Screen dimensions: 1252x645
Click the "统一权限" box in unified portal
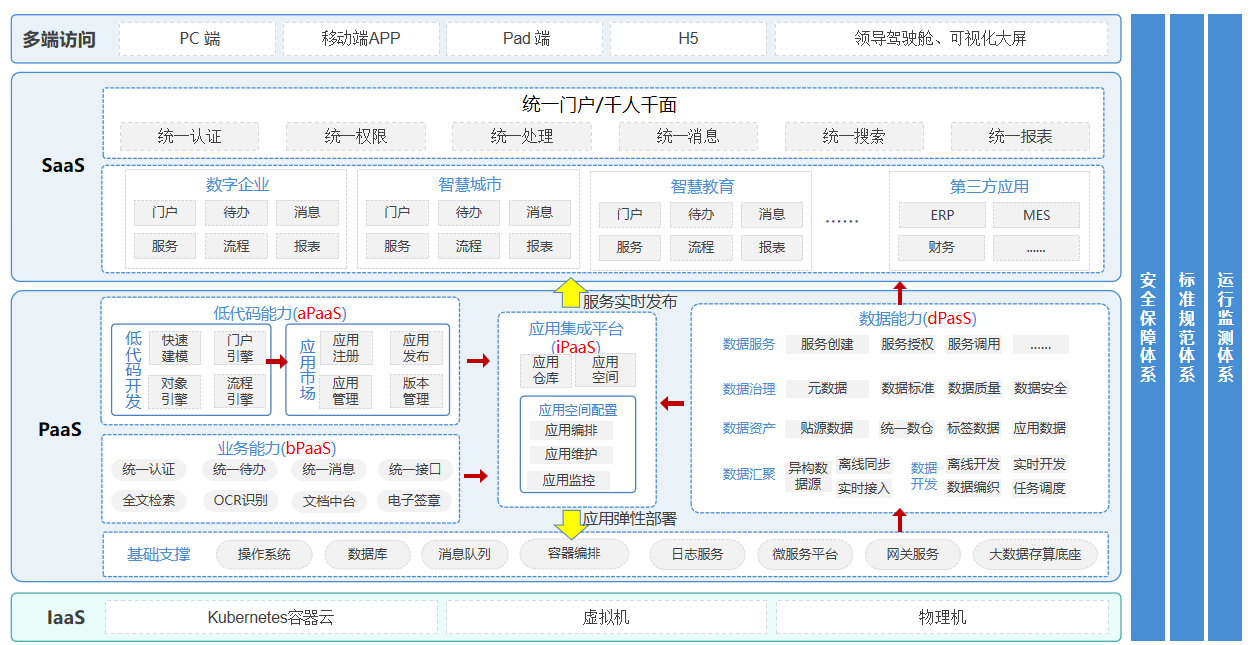click(x=356, y=136)
